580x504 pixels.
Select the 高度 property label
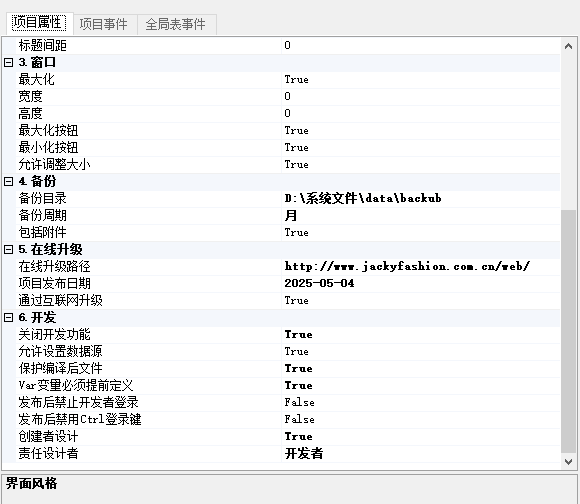click(30, 114)
